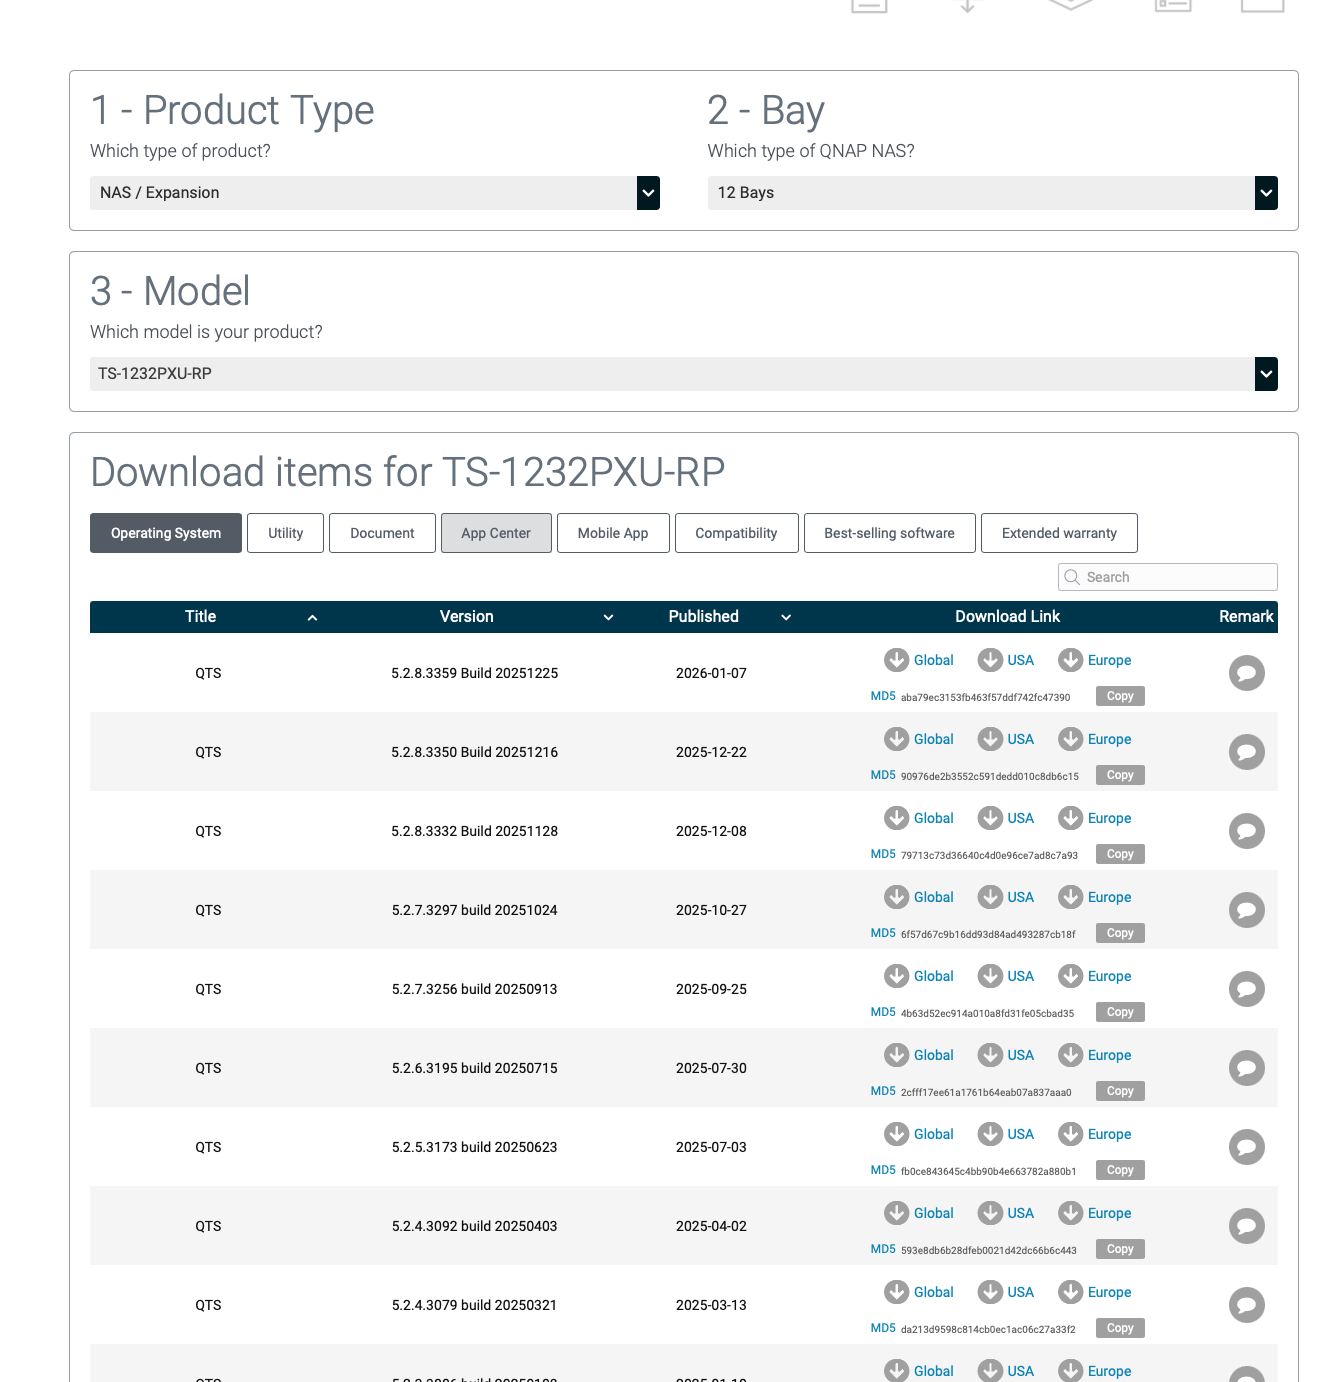The image size is (1343, 1382).
Task: Click Global download icon for QTS 5.2.8.3359
Action: coord(897,660)
